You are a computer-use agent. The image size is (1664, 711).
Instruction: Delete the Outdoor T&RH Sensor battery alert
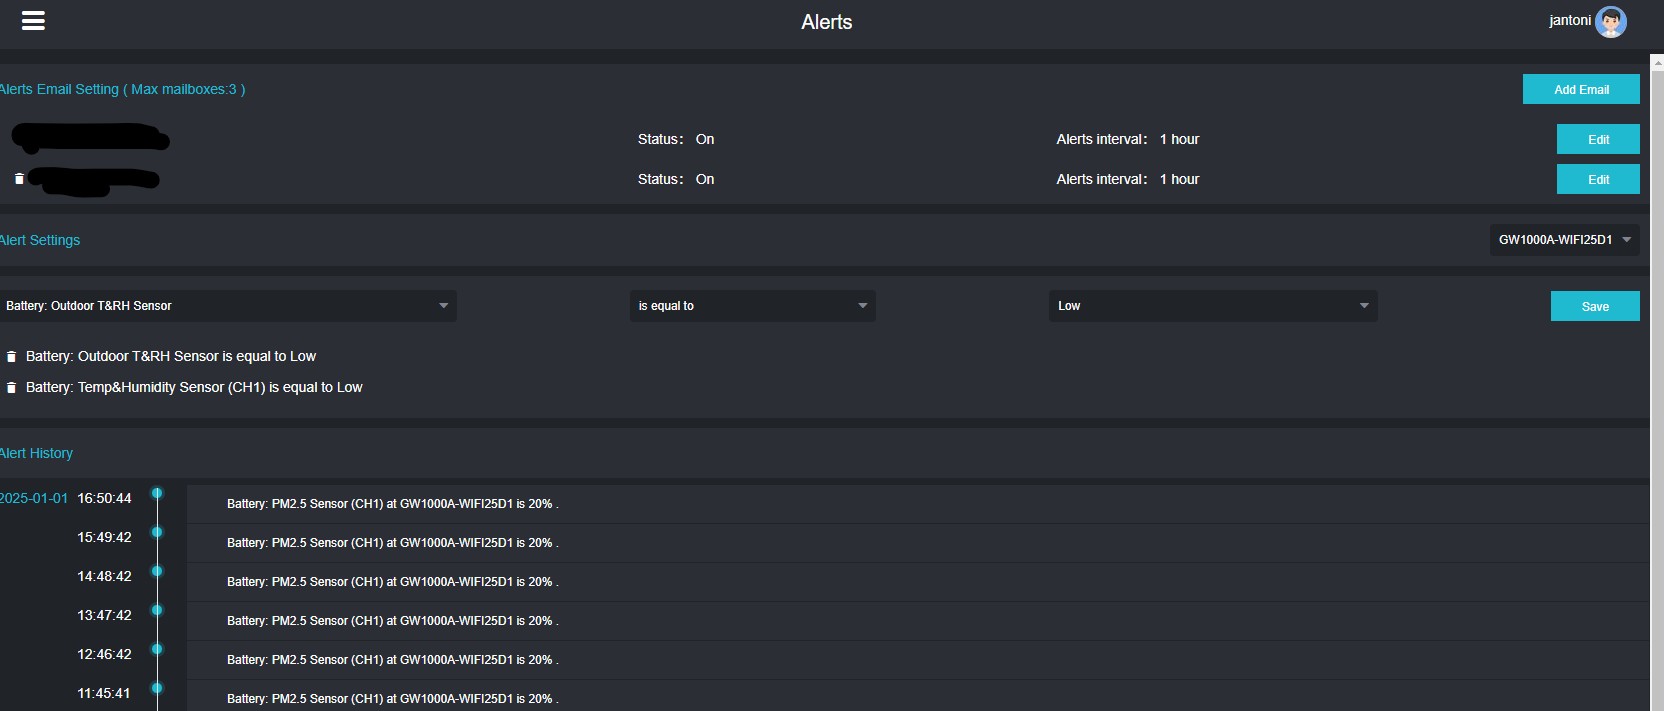12,357
